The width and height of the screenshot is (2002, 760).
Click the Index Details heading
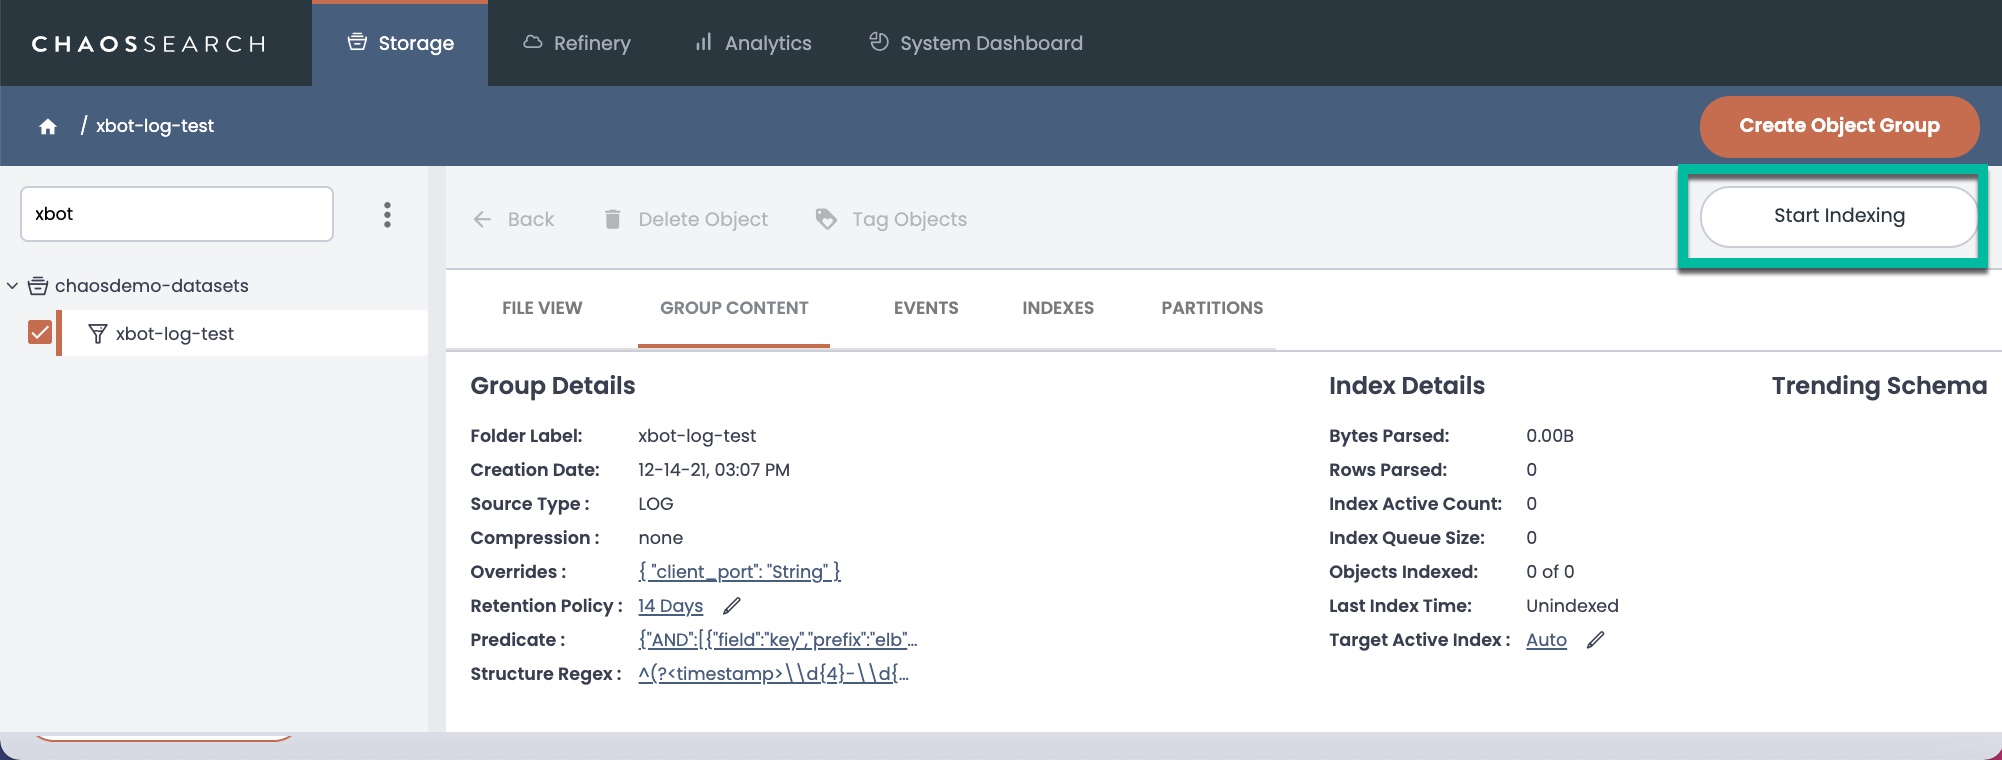tap(1407, 386)
